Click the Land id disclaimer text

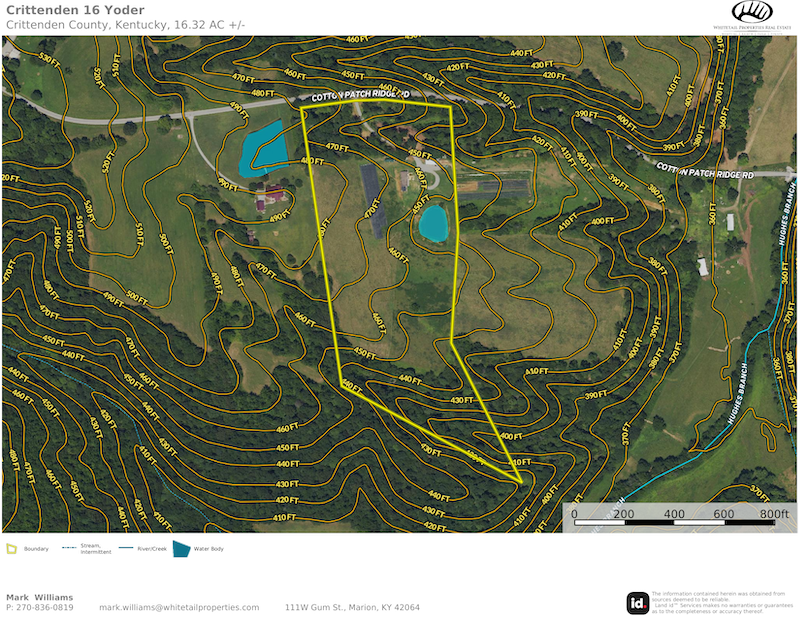pos(720,602)
